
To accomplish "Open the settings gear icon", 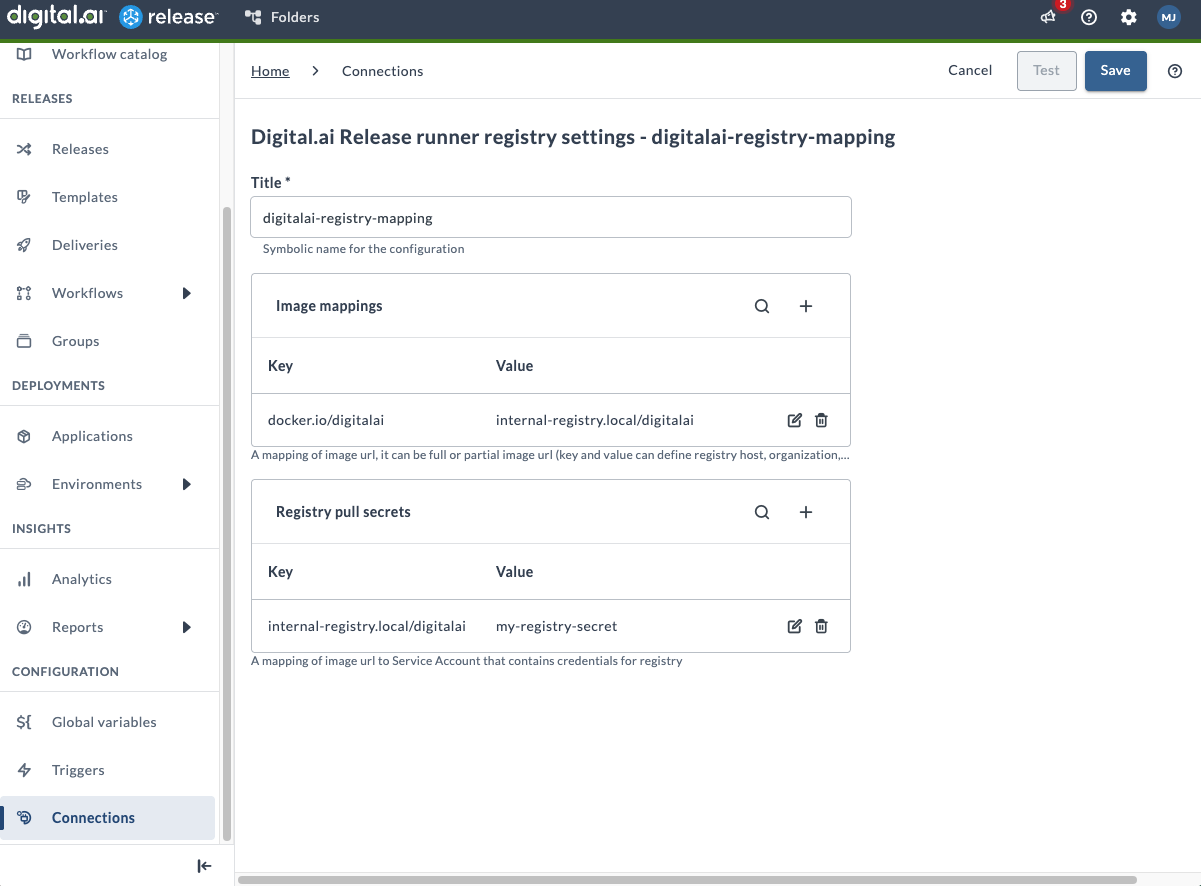I will [1129, 17].
